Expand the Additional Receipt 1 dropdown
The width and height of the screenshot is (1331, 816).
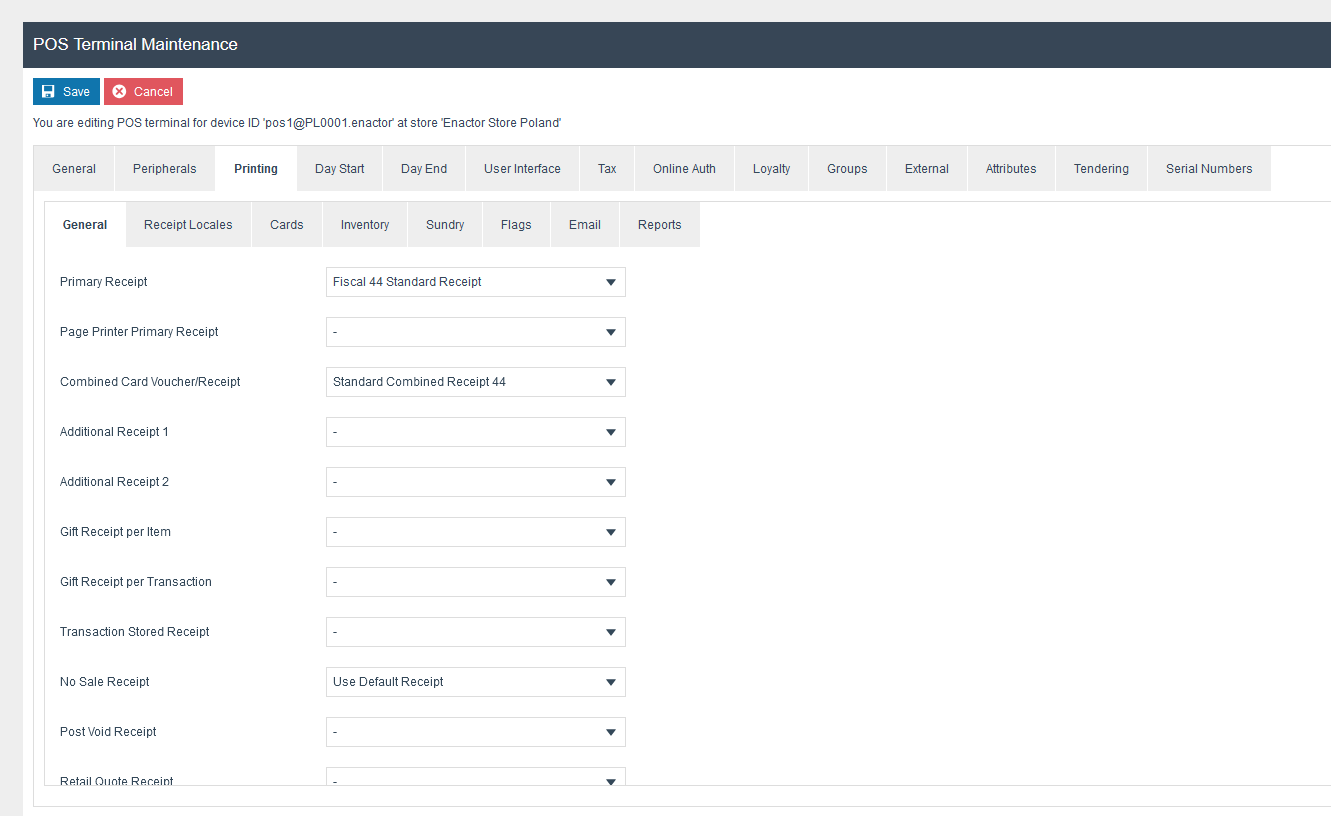pyautogui.click(x=475, y=432)
